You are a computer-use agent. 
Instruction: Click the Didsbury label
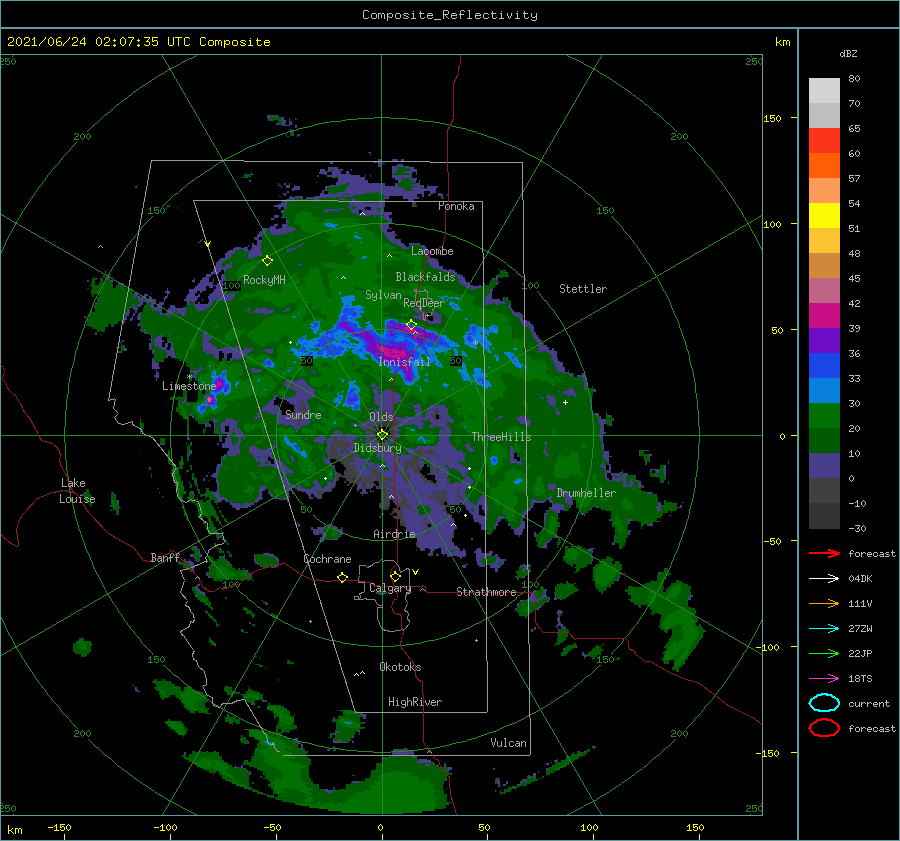tap(377, 448)
